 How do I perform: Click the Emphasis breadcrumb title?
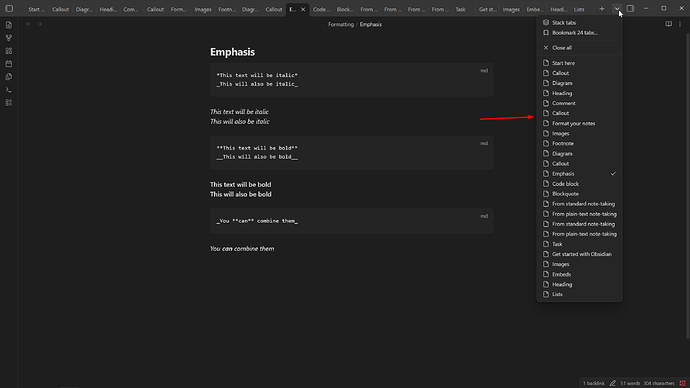371,25
